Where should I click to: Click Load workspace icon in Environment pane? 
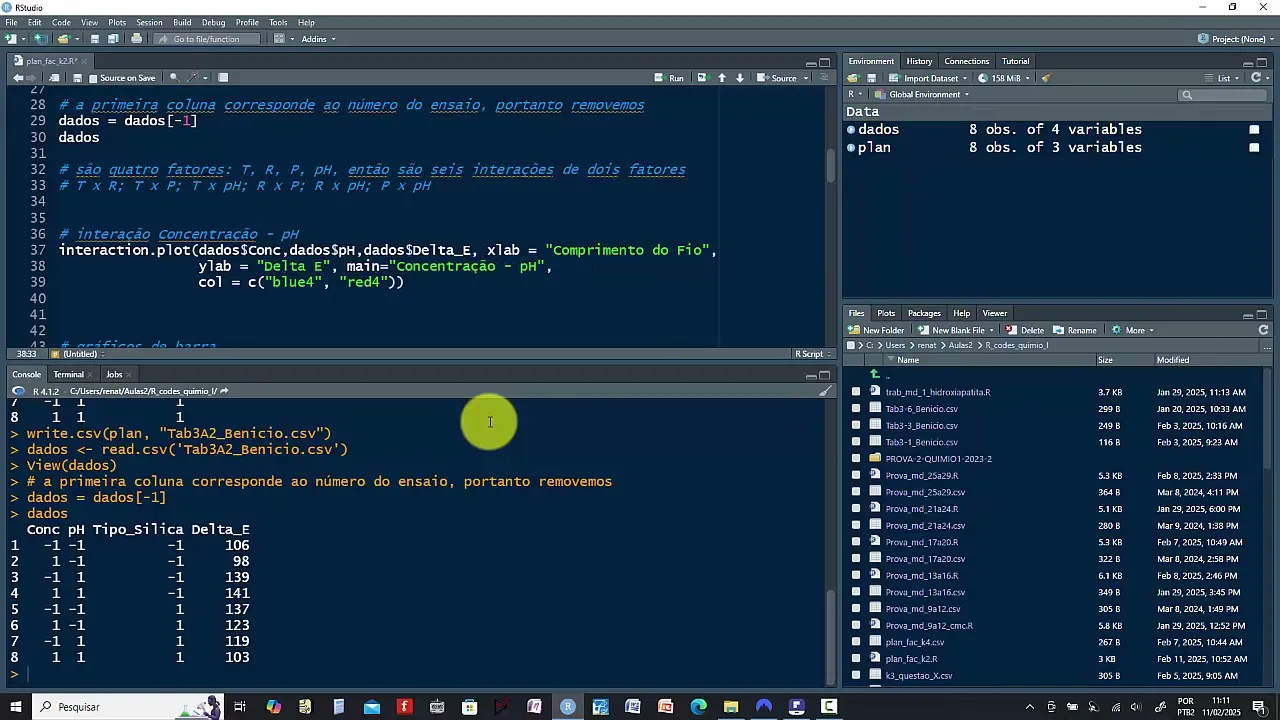853,78
